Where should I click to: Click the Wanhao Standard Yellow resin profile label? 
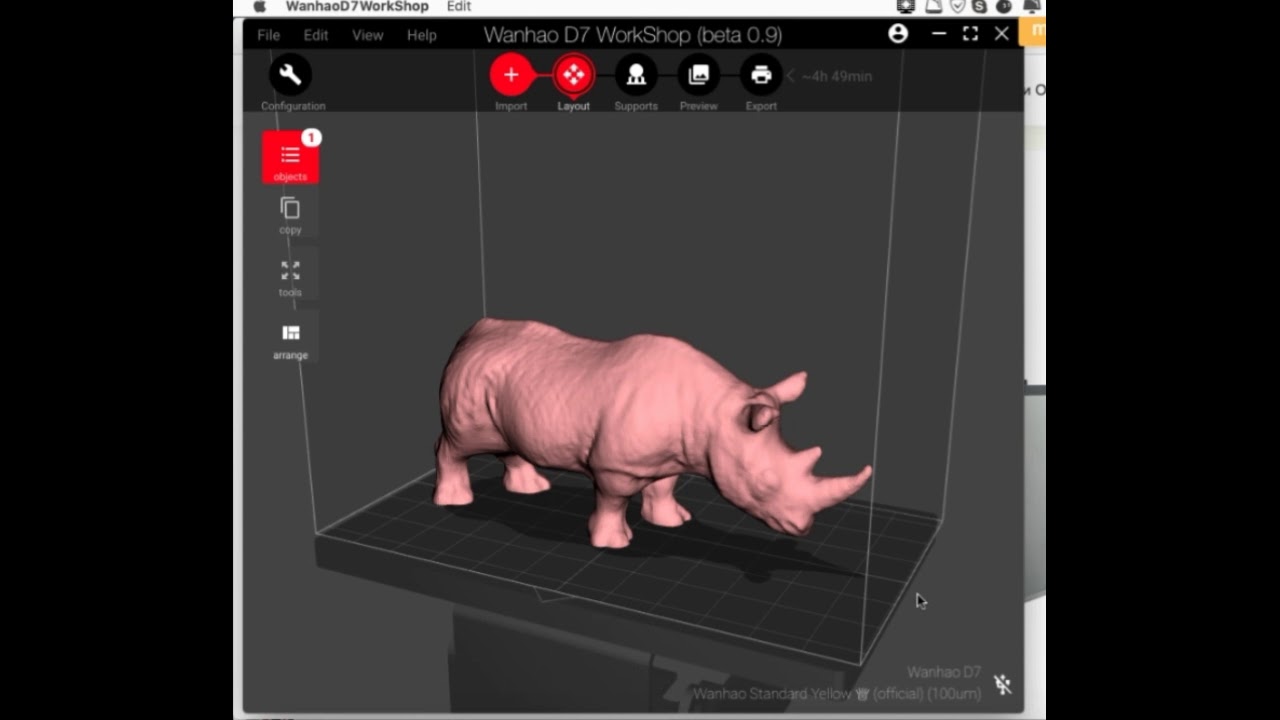coord(837,694)
